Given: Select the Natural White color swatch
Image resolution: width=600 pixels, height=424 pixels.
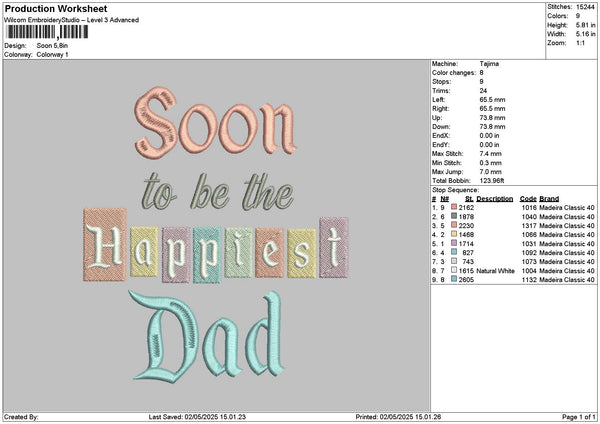Looking at the screenshot, I should tap(454, 271).
